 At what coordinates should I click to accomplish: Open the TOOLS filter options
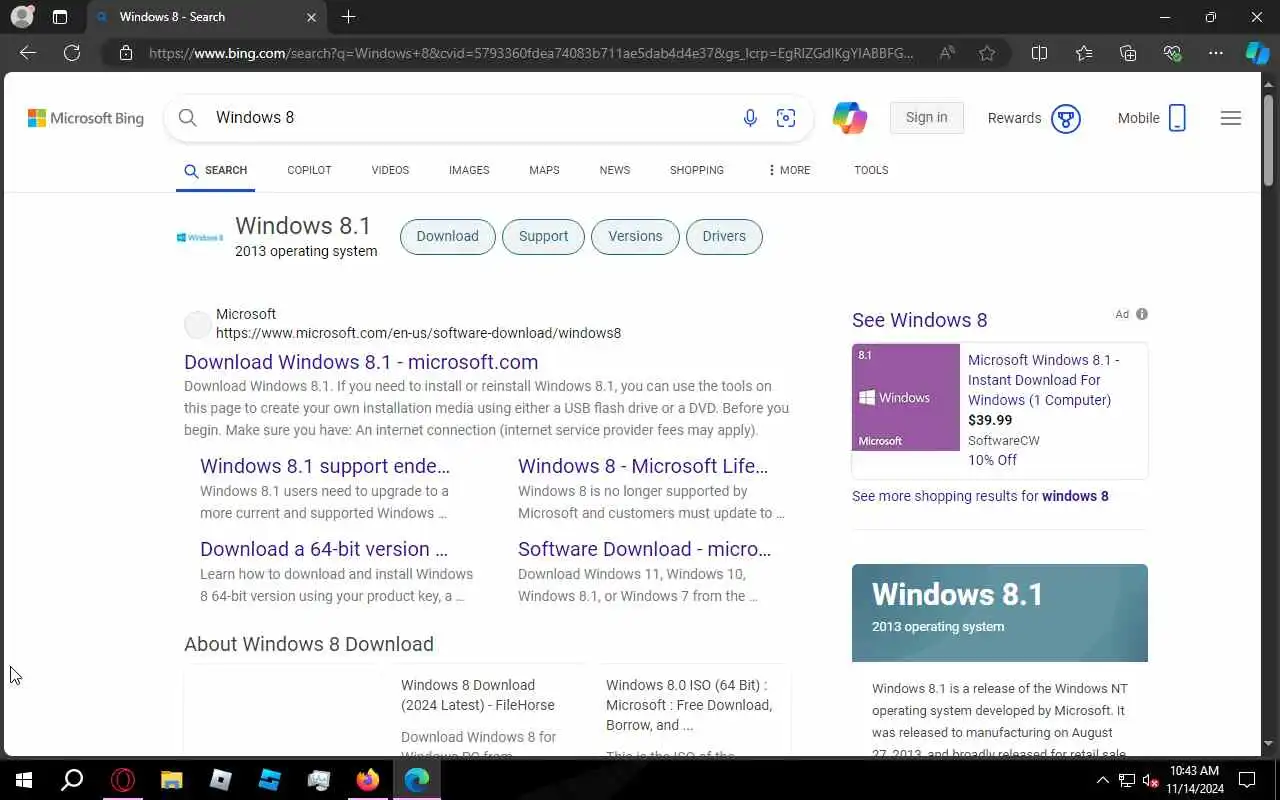coord(871,170)
